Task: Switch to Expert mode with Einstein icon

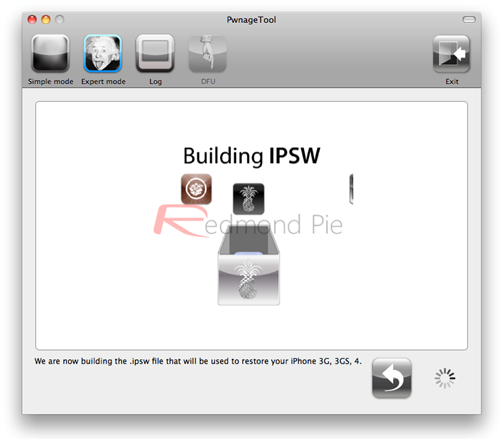Action: point(103,54)
